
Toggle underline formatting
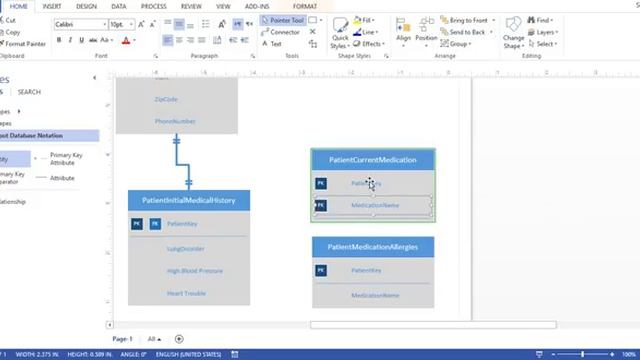[82, 40]
